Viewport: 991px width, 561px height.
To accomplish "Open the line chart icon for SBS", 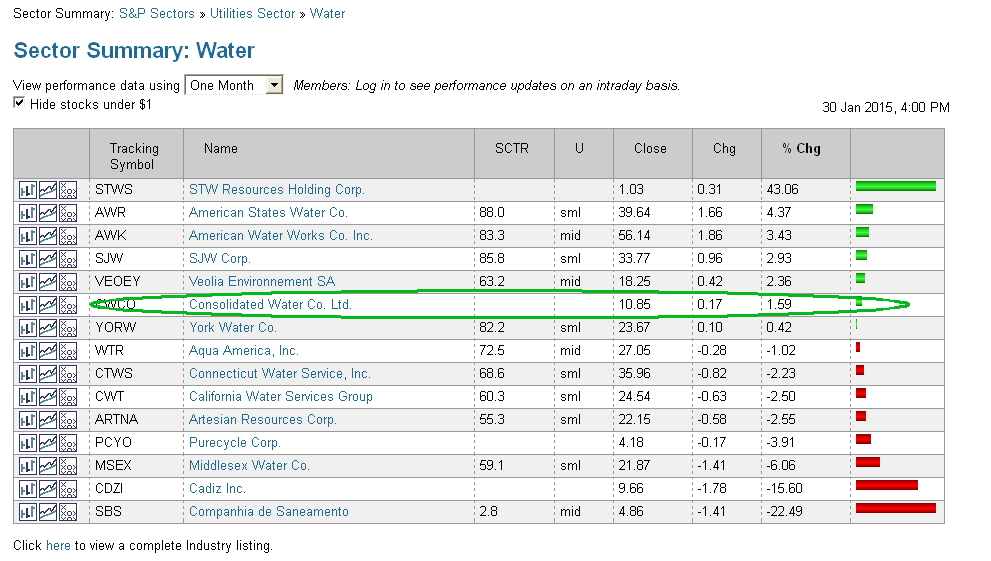I will [x=48, y=512].
